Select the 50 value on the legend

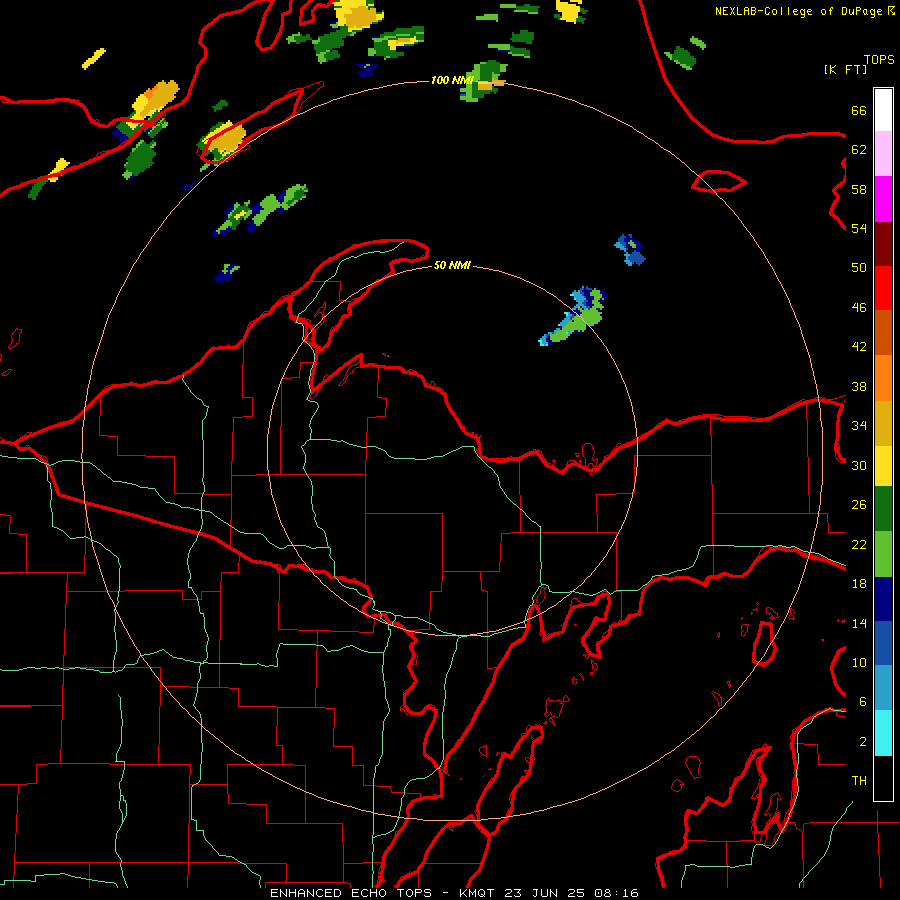tap(859, 268)
